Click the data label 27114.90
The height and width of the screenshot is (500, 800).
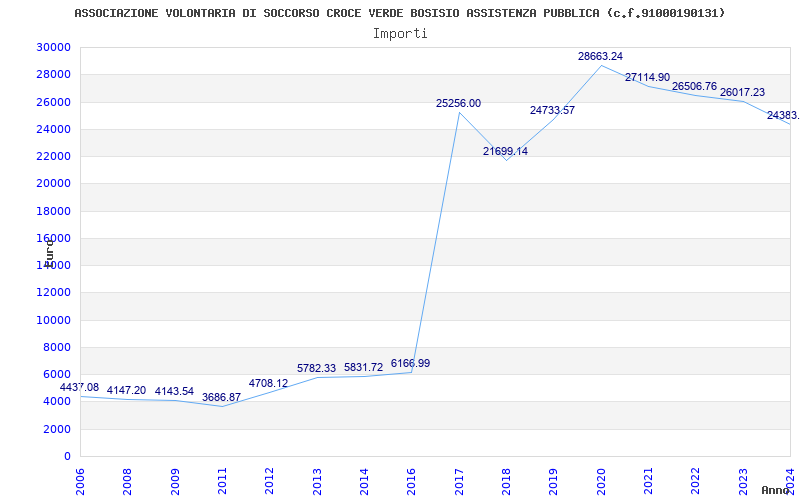647,77
